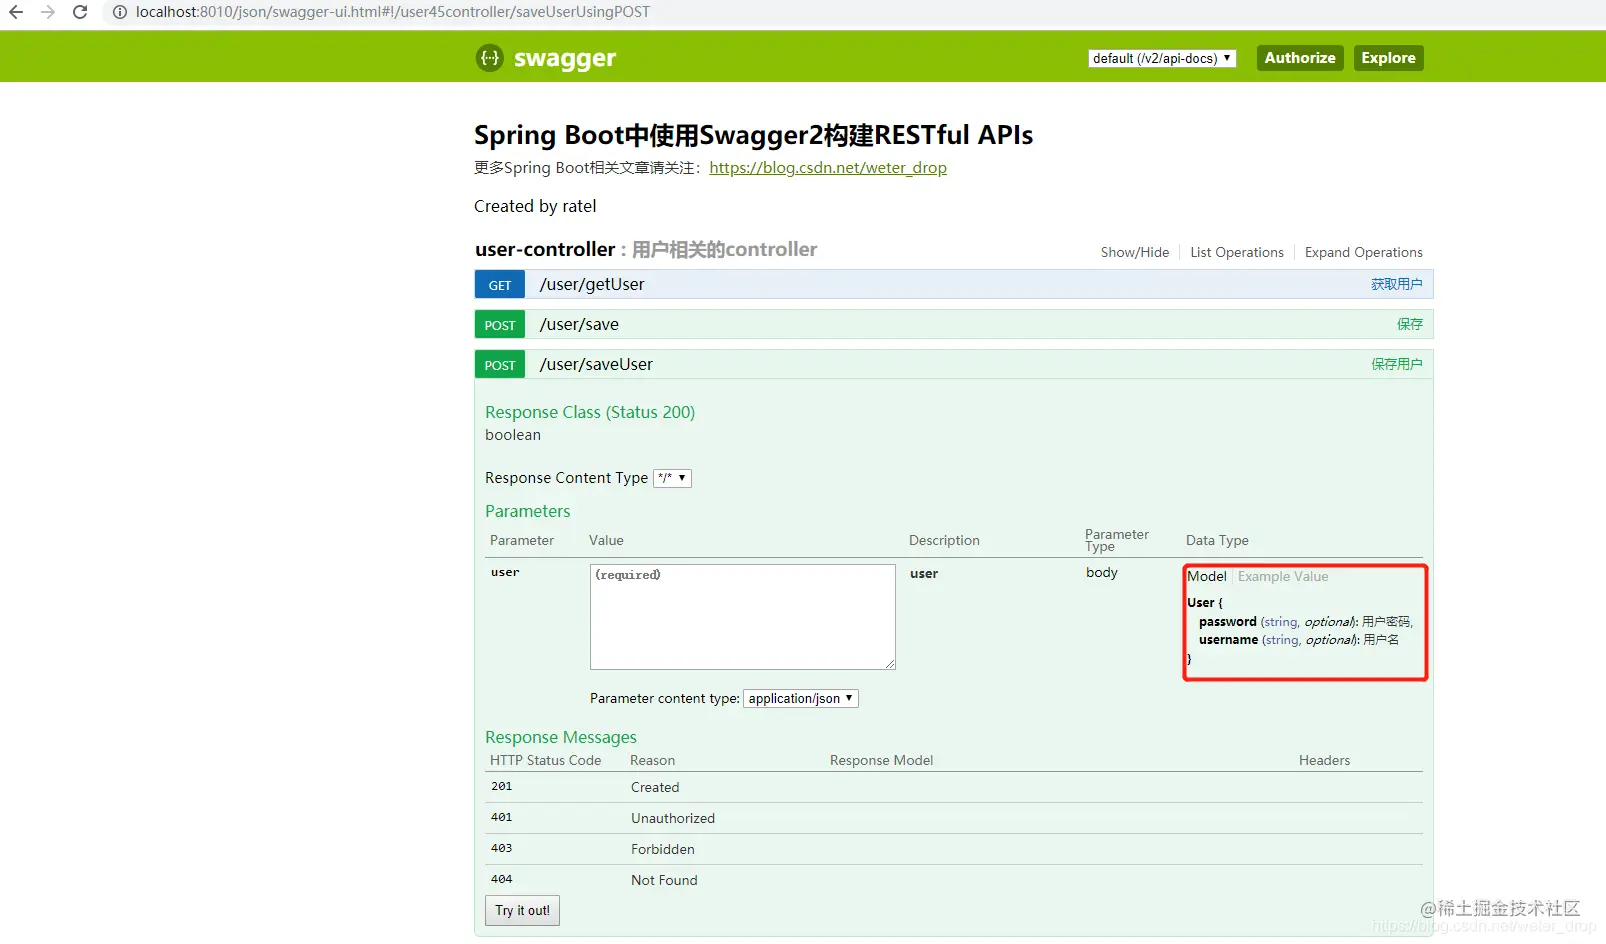Click the browser address bar URL

(393, 12)
